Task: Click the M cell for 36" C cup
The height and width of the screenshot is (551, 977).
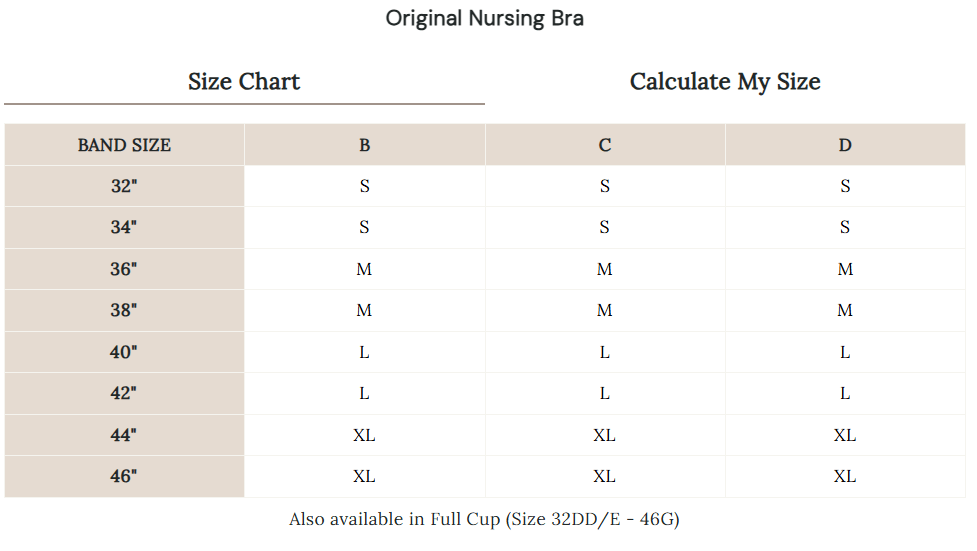Action: (x=605, y=269)
